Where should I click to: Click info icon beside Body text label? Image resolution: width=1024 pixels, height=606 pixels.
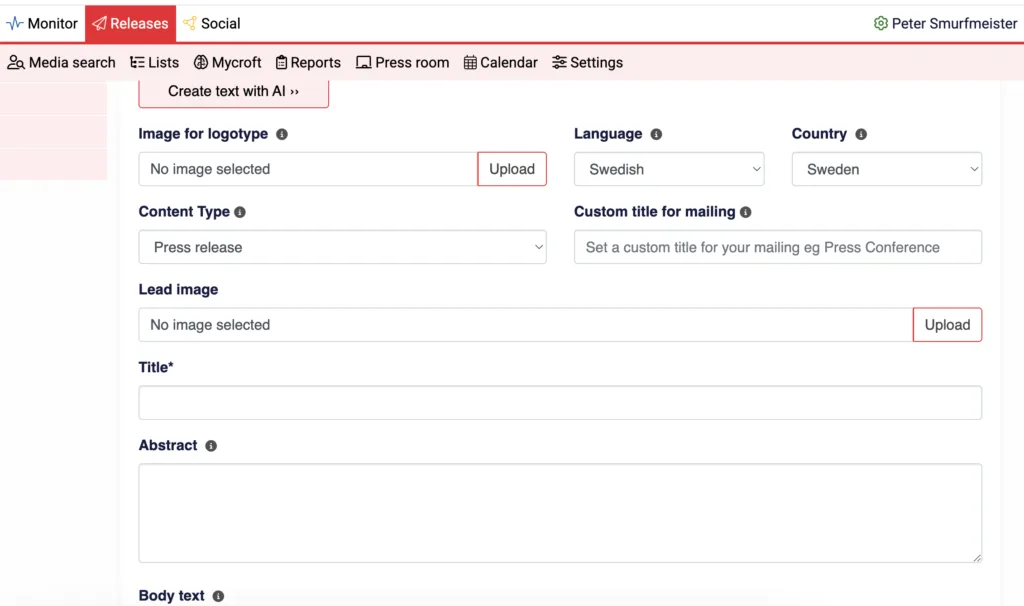218,596
